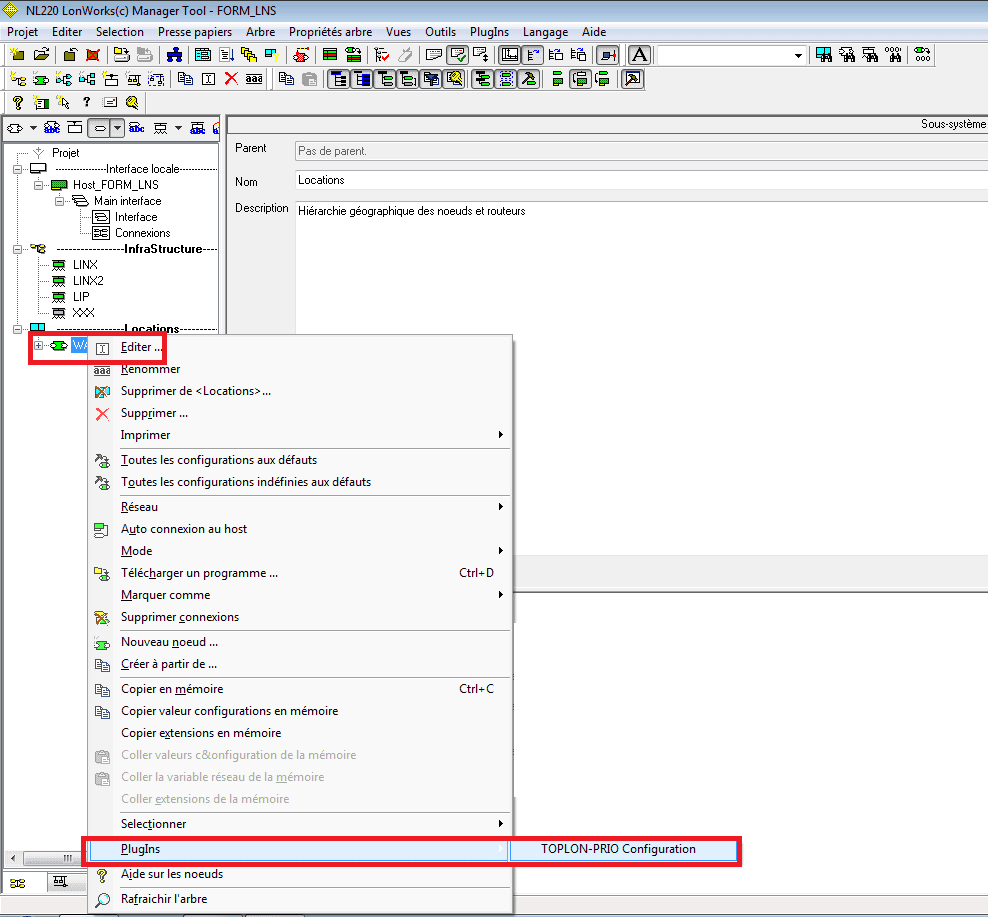Open the Outils menu
This screenshot has height=917, width=988.
click(440, 32)
